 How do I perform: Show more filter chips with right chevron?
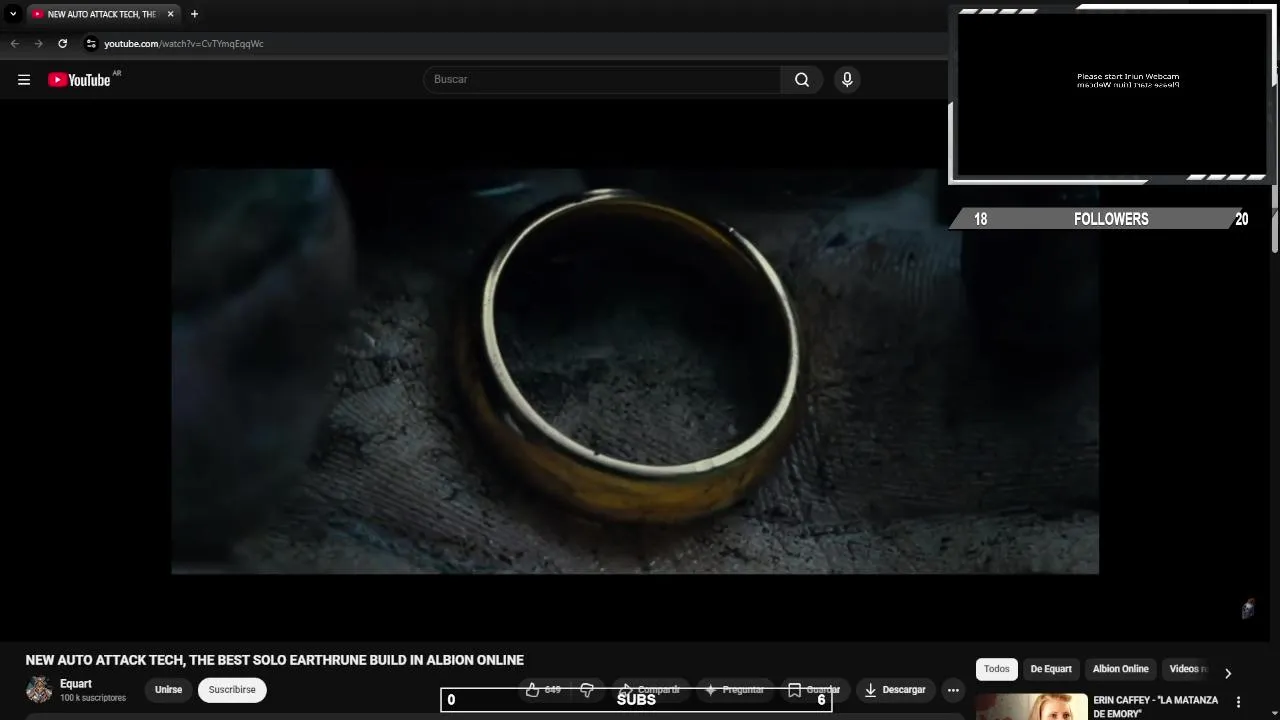(x=1228, y=673)
